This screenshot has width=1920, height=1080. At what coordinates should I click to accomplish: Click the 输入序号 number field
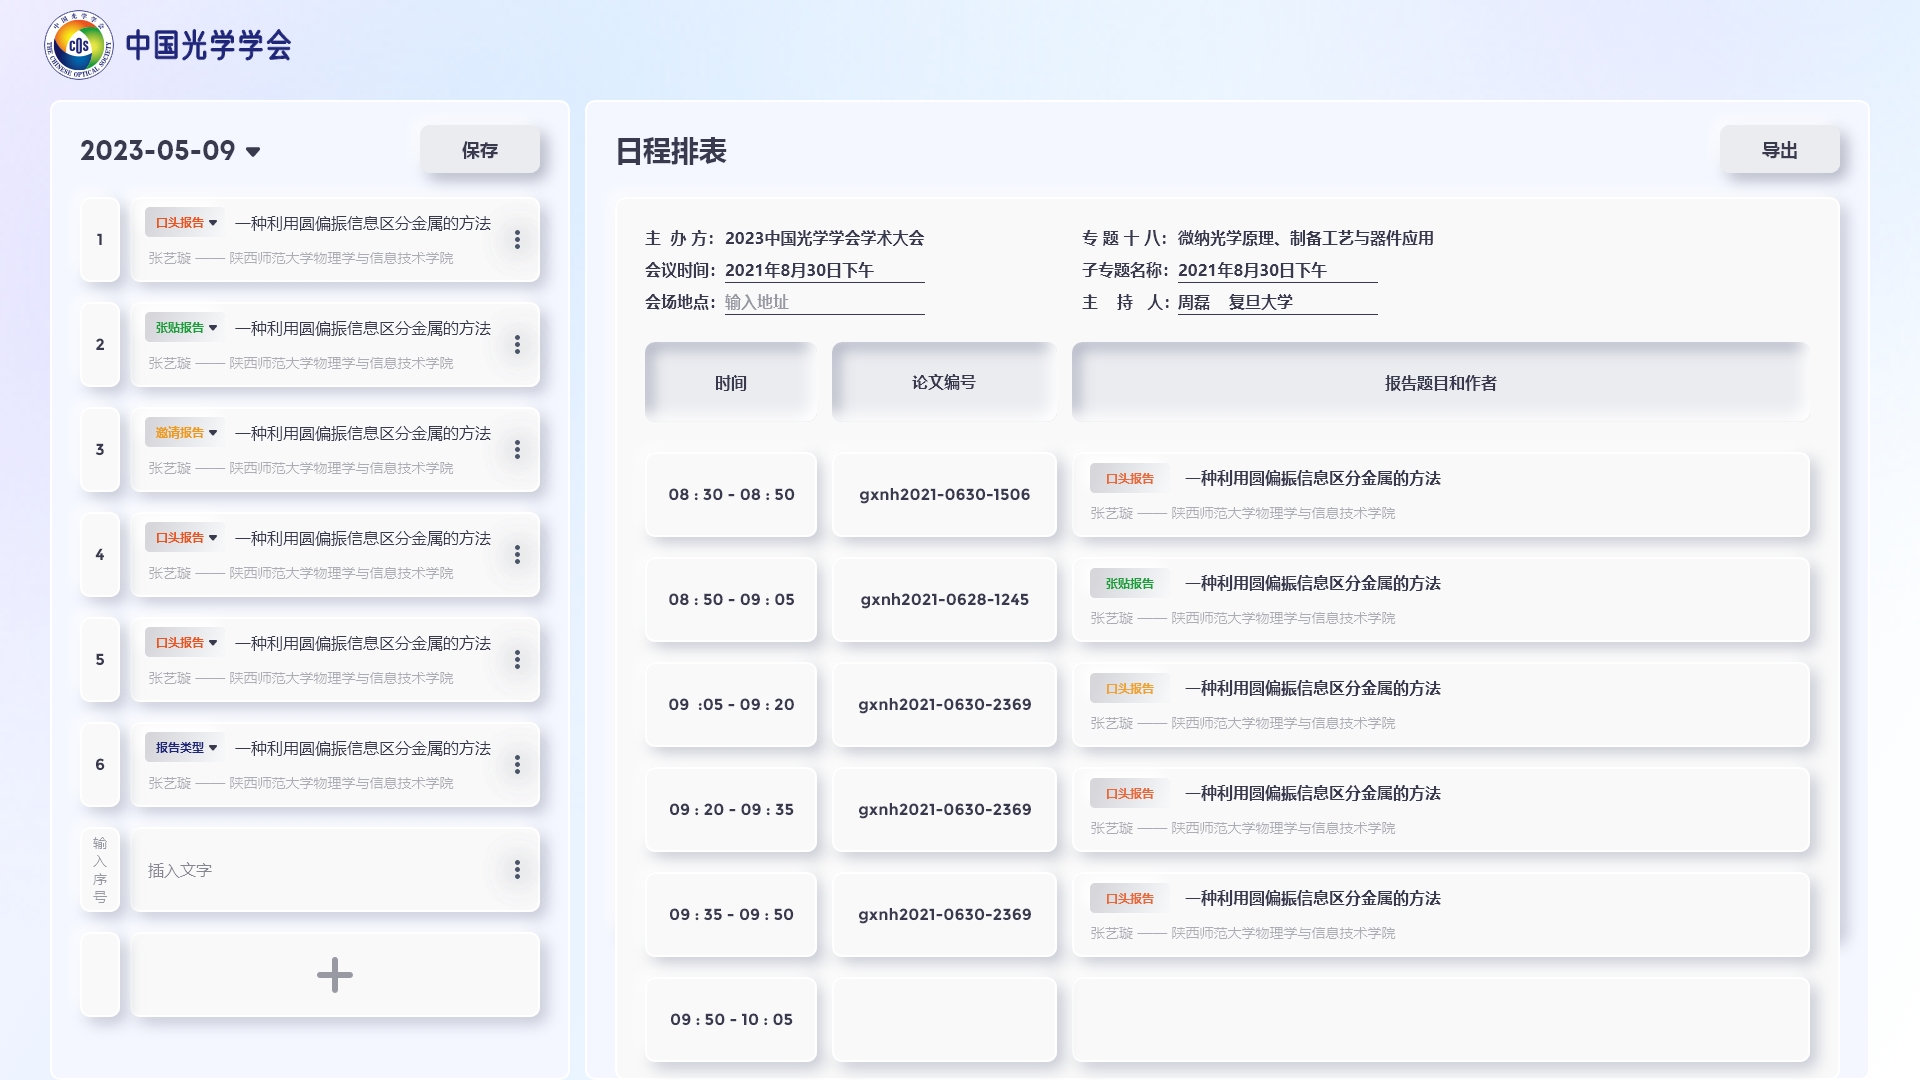click(100, 870)
